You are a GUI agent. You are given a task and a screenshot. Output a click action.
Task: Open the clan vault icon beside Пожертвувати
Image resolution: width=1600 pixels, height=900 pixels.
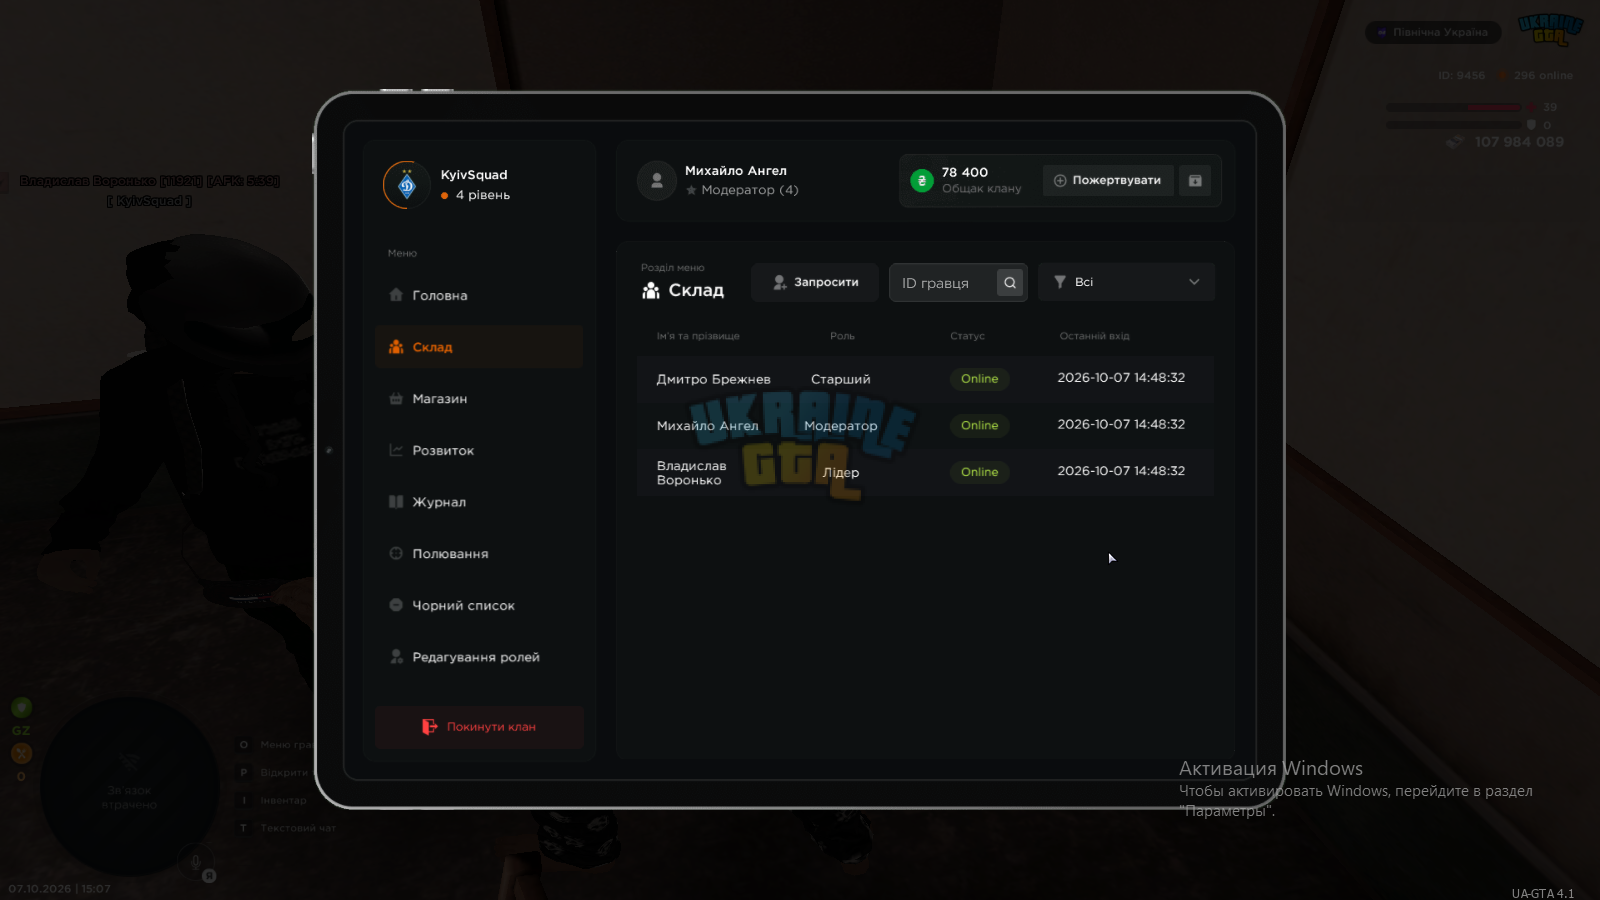click(1195, 181)
